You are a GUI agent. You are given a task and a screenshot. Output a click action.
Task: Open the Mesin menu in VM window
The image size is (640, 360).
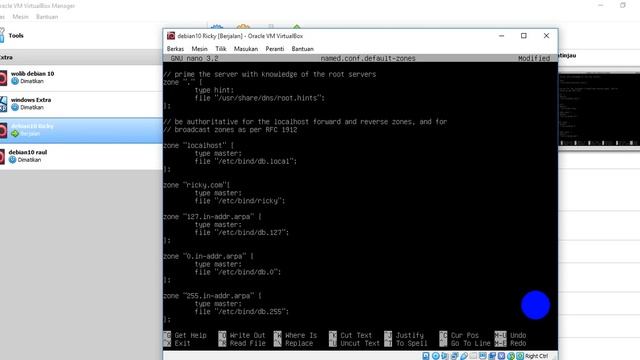tap(200, 49)
